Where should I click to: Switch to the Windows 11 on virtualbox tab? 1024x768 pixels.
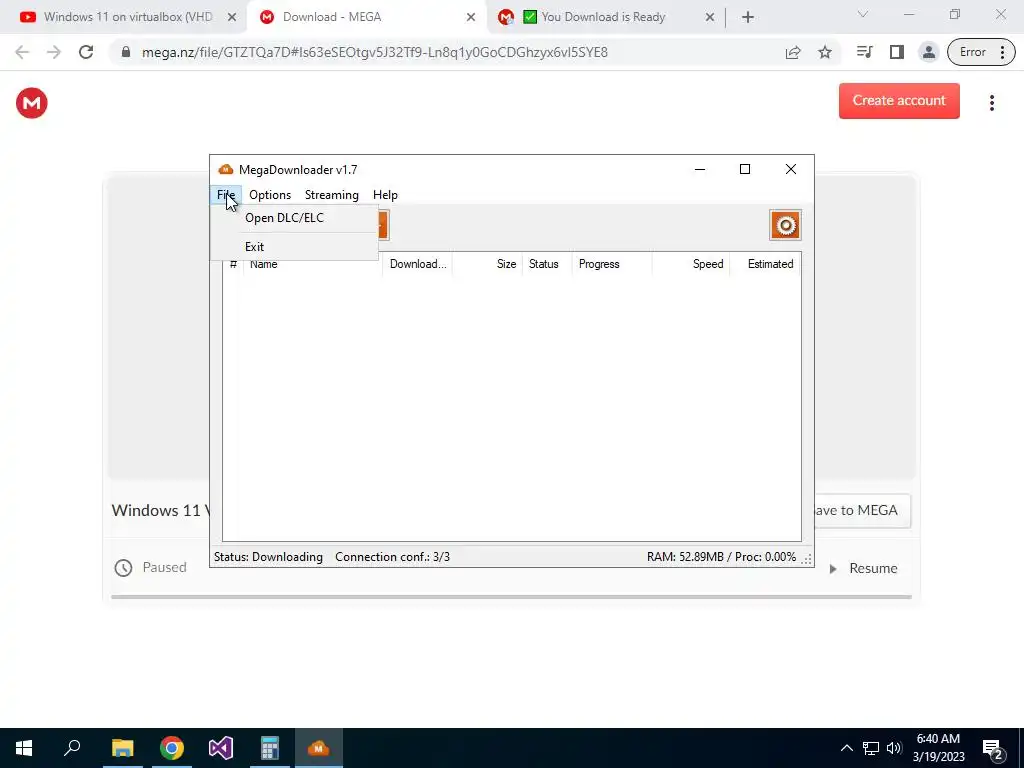click(x=127, y=17)
